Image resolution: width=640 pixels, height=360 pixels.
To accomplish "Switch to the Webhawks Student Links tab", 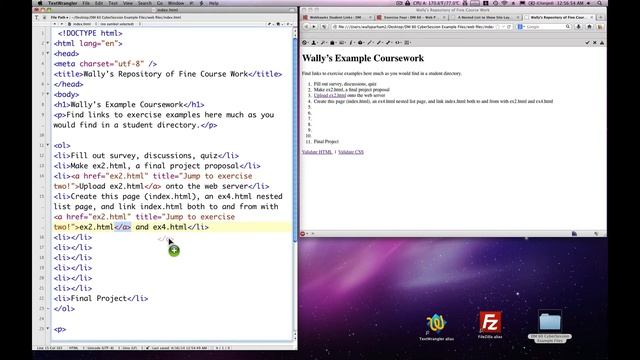I will [338, 18].
